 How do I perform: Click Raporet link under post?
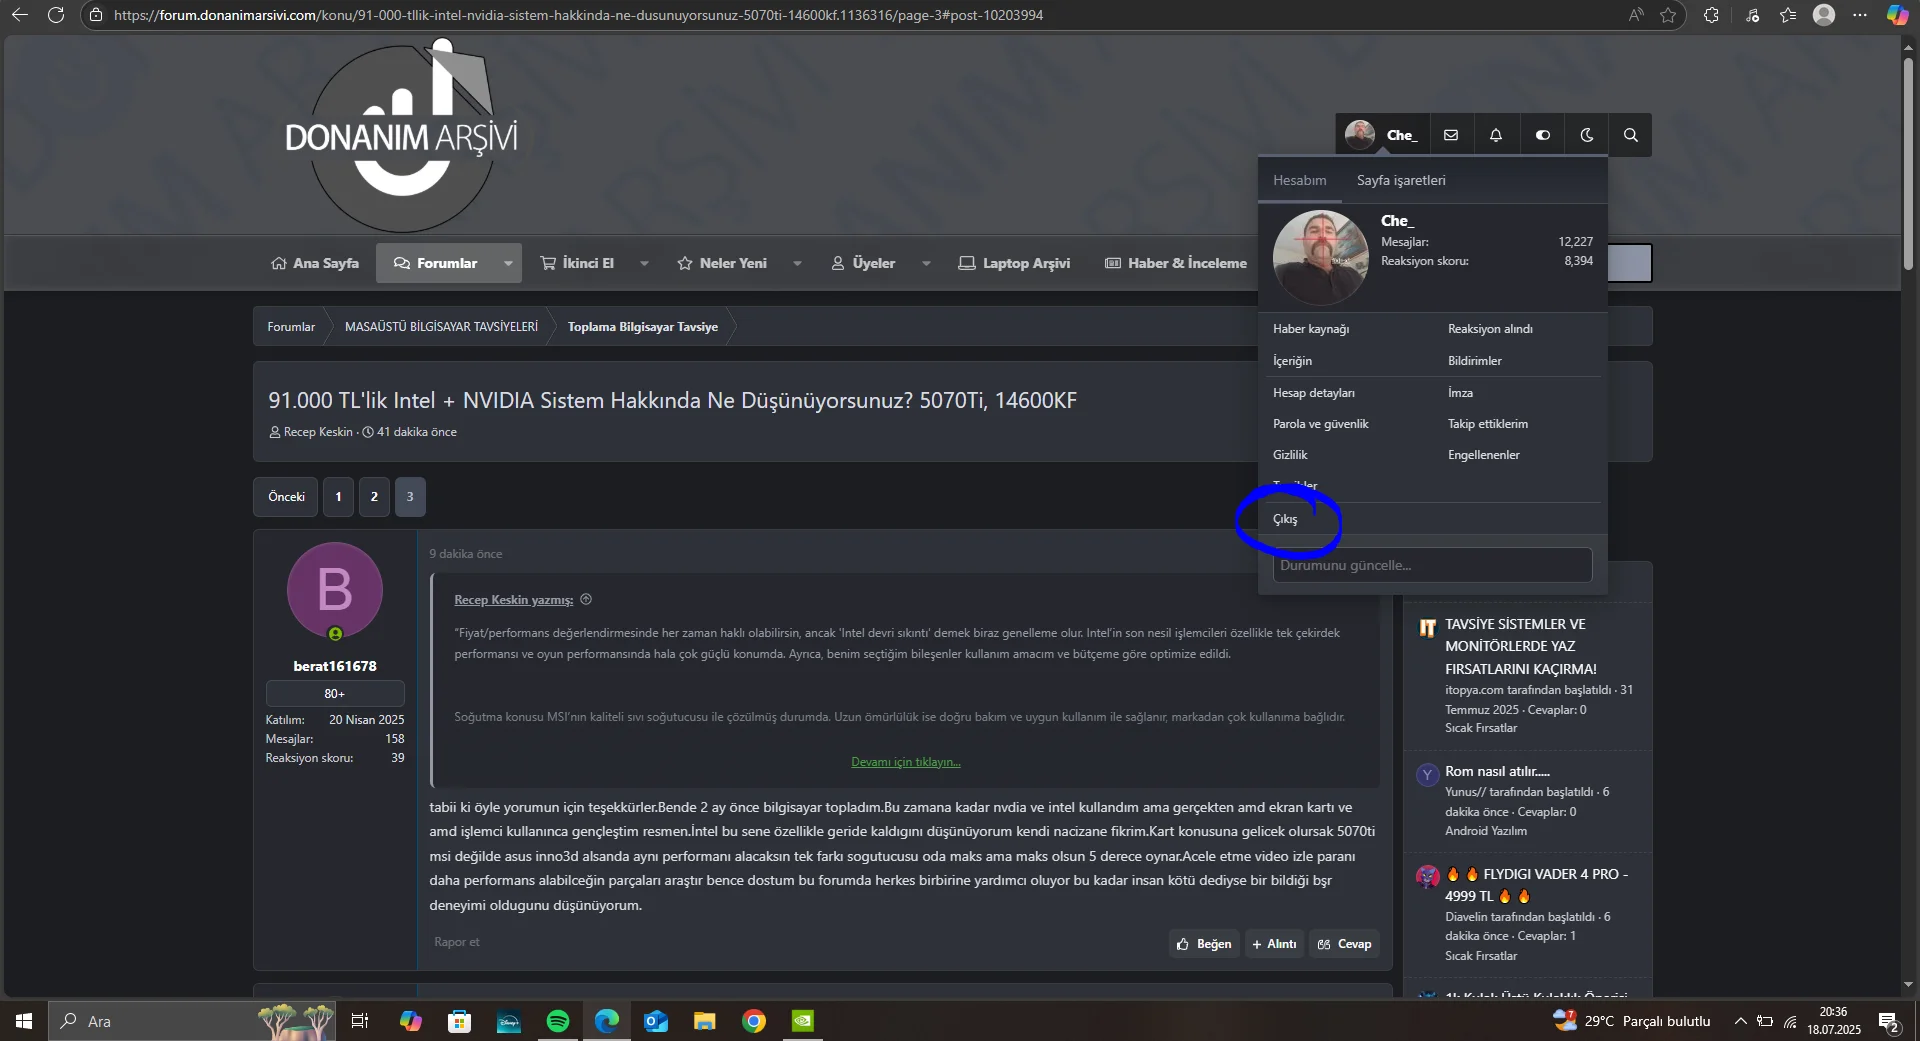coord(457,942)
